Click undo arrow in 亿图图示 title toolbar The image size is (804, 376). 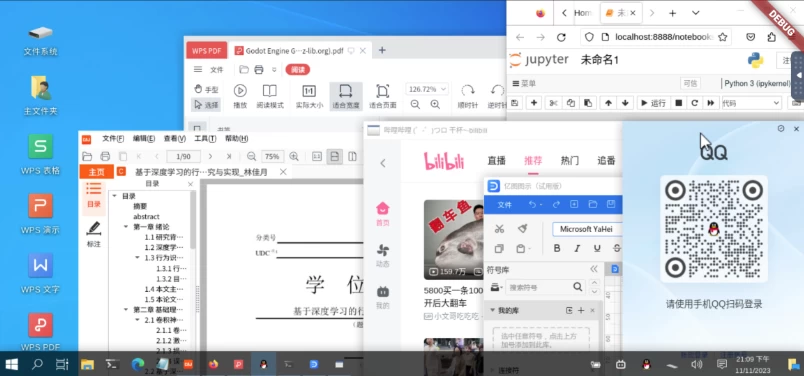click(x=533, y=205)
